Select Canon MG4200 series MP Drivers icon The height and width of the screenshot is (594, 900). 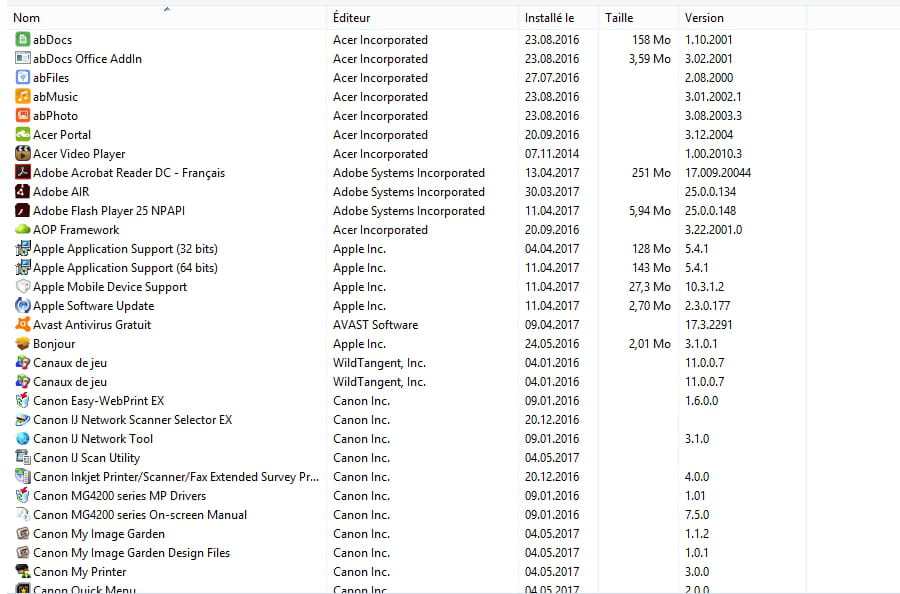pos(22,495)
